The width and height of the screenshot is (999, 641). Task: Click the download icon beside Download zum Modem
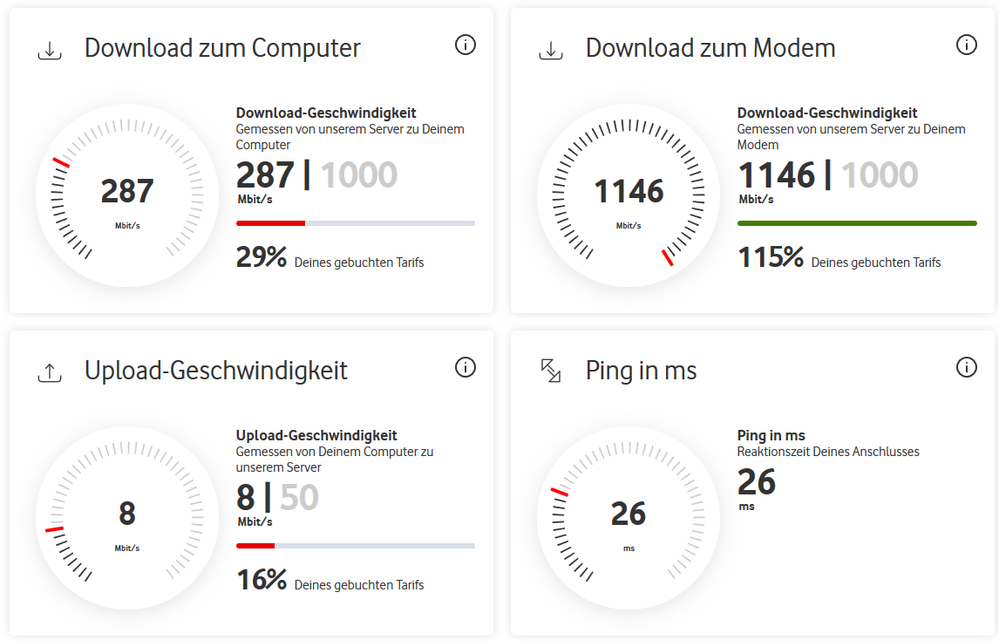pos(550,46)
